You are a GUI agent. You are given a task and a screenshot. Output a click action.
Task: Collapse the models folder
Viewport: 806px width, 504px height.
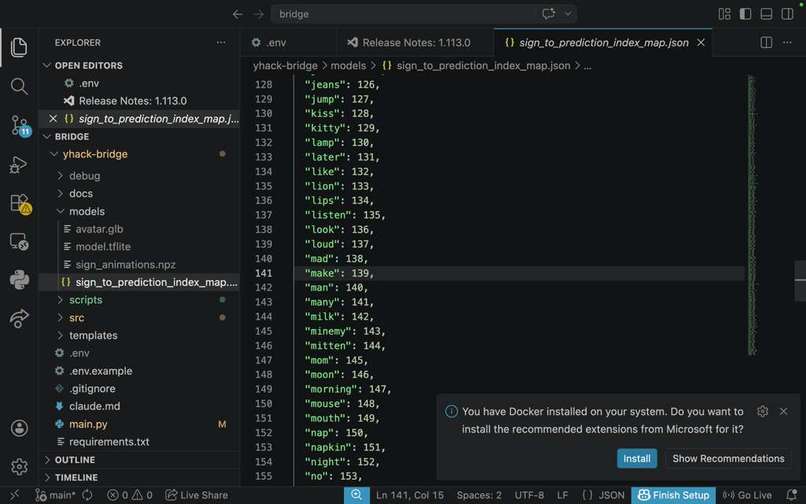60,211
